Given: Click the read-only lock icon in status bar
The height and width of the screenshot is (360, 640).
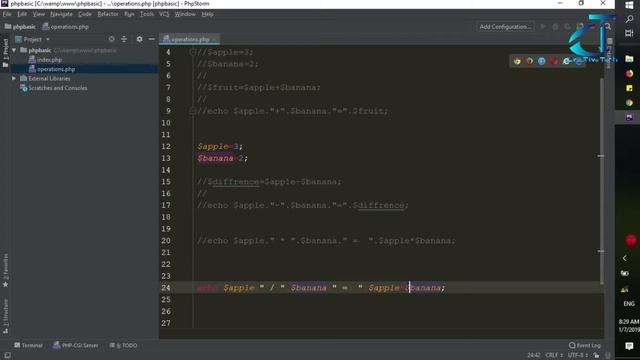Looking at the screenshot, I should pos(596,355).
